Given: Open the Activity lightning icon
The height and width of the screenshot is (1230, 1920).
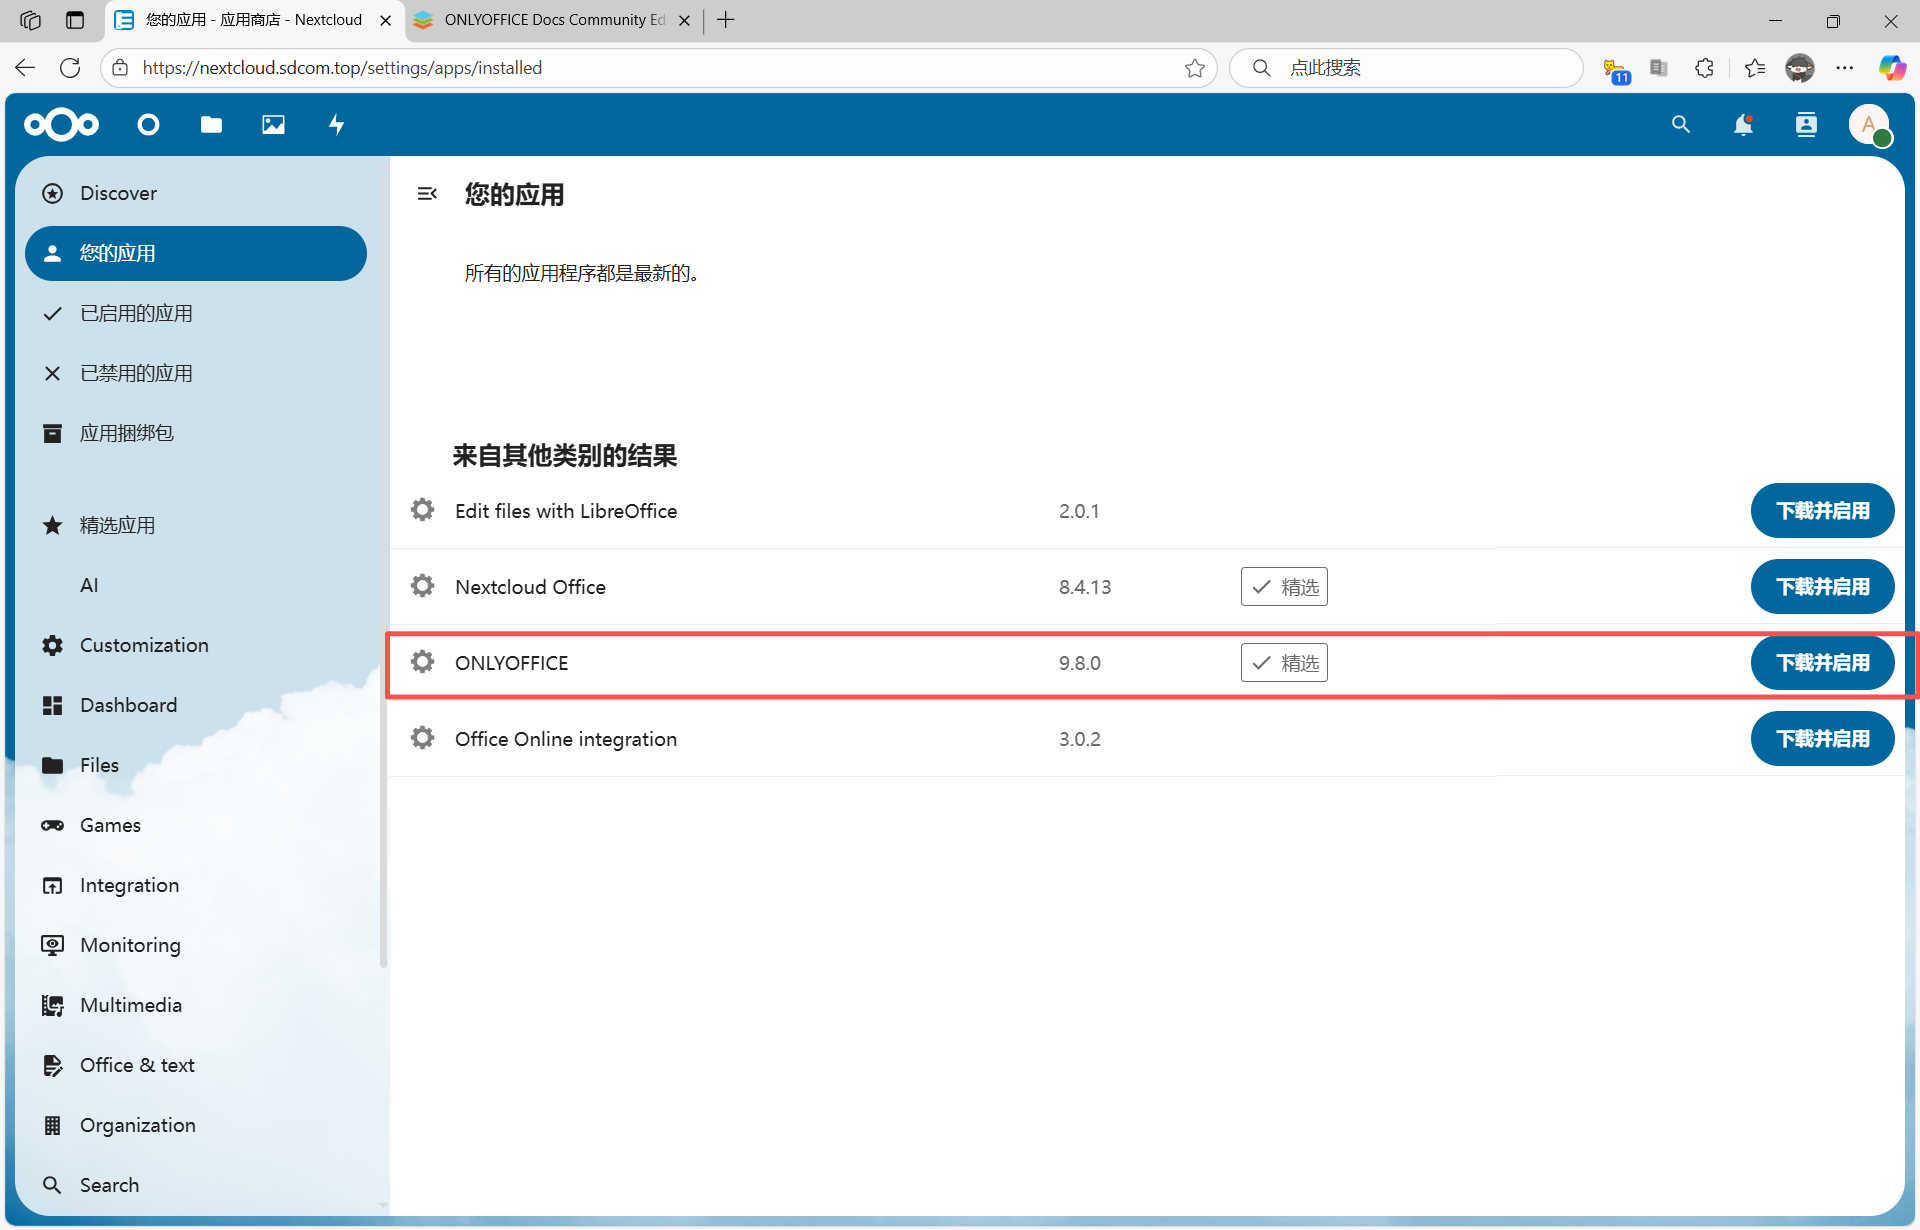Looking at the screenshot, I should (336, 125).
